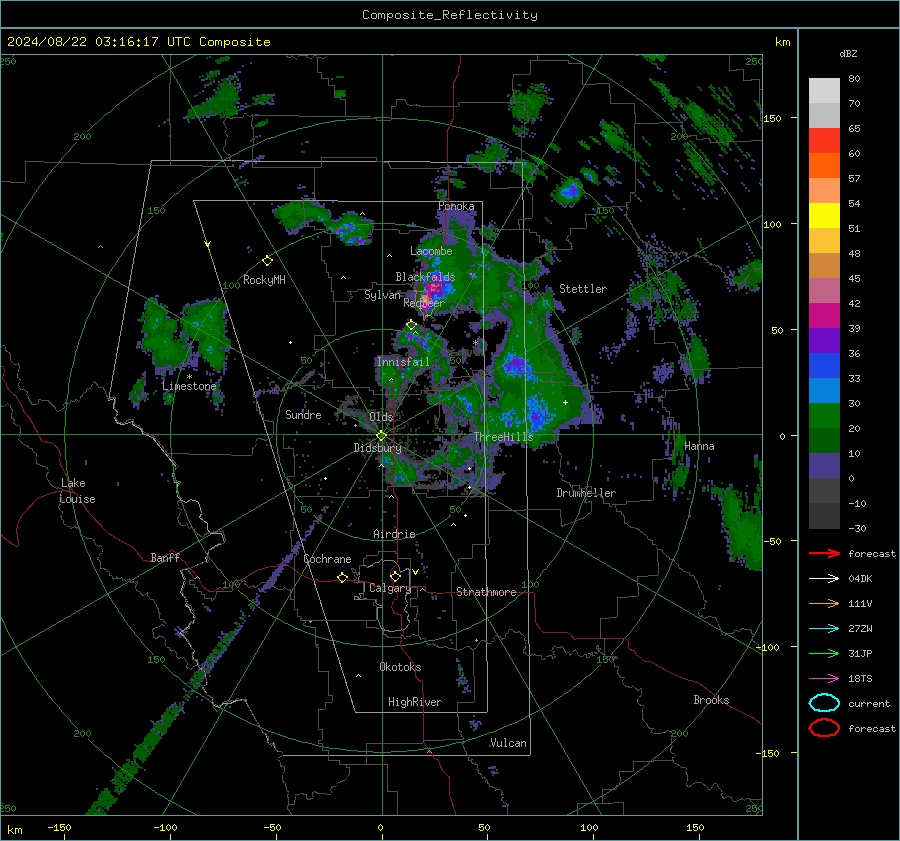The width and height of the screenshot is (900, 841).
Task: Click the yellow diamond marker near Cochrane
Action: click(342, 577)
